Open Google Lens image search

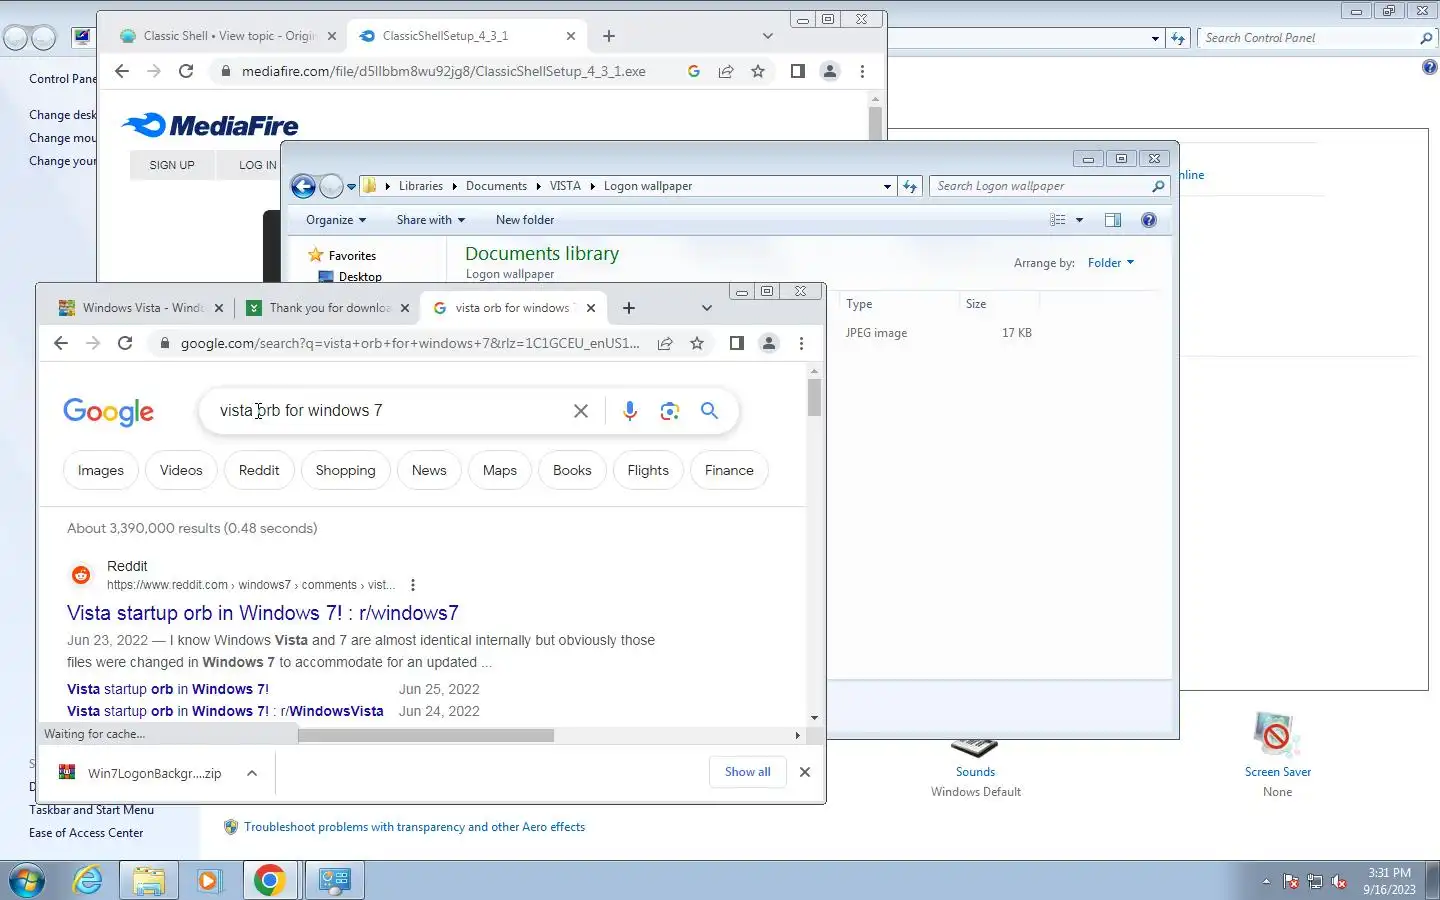coord(669,411)
